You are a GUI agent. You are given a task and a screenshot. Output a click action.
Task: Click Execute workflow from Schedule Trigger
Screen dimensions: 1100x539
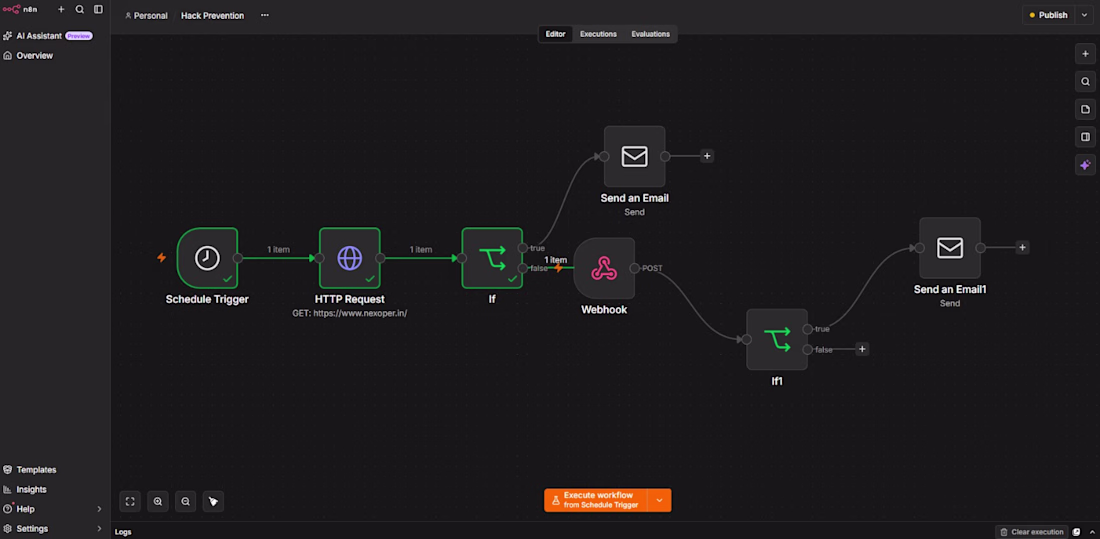[x=596, y=500]
